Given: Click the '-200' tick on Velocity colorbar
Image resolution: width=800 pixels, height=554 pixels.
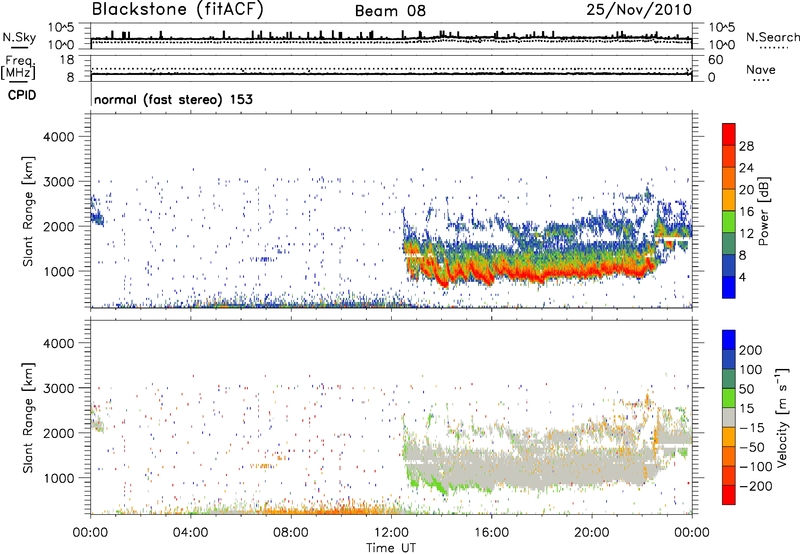Looking at the screenshot, I should click(756, 486).
